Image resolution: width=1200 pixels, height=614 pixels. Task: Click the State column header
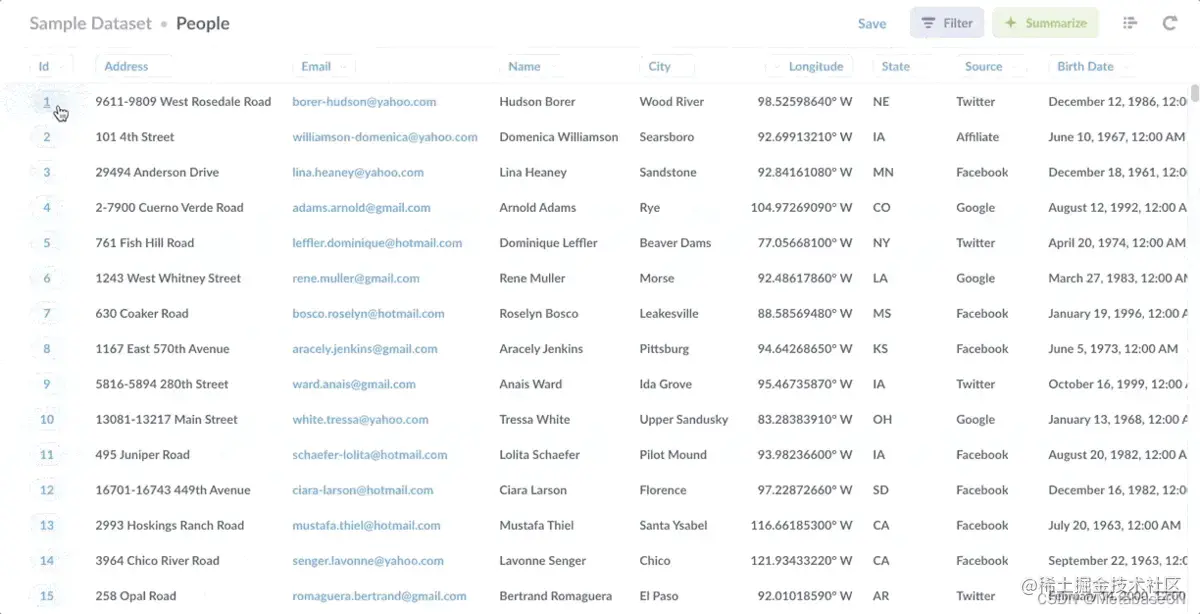895,66
